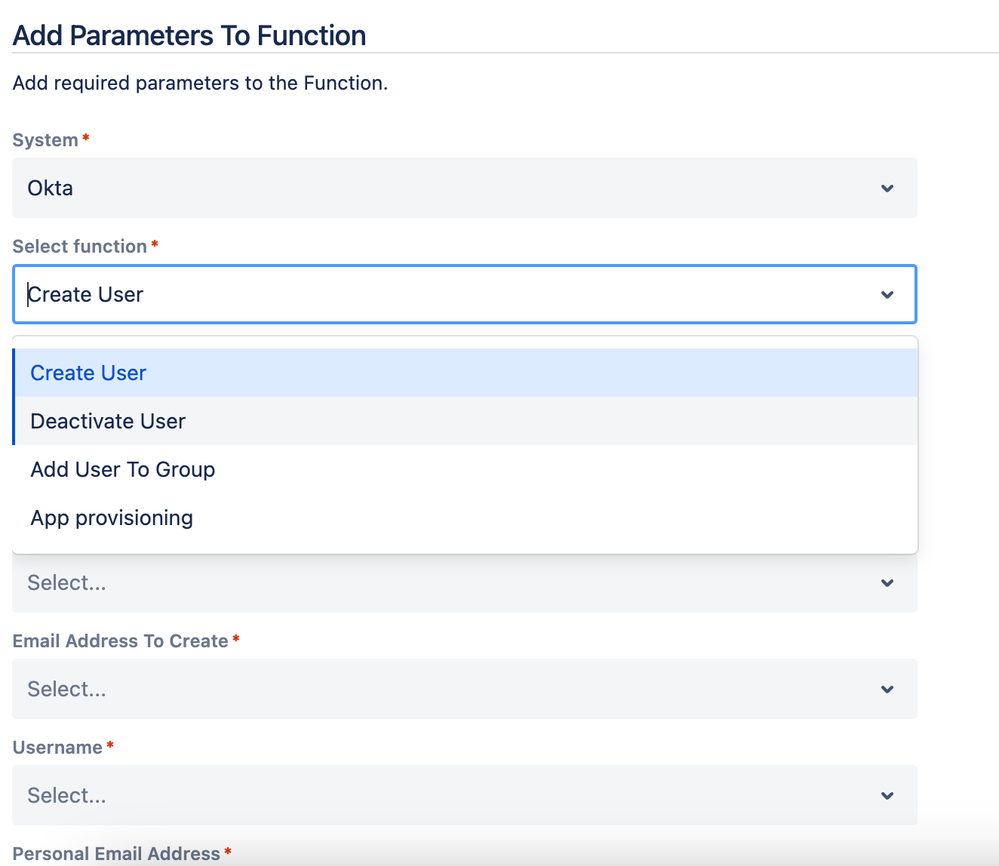This screenshot has height=866, width=999.
Task: Click the System field label
Action: tap(45, 140)
